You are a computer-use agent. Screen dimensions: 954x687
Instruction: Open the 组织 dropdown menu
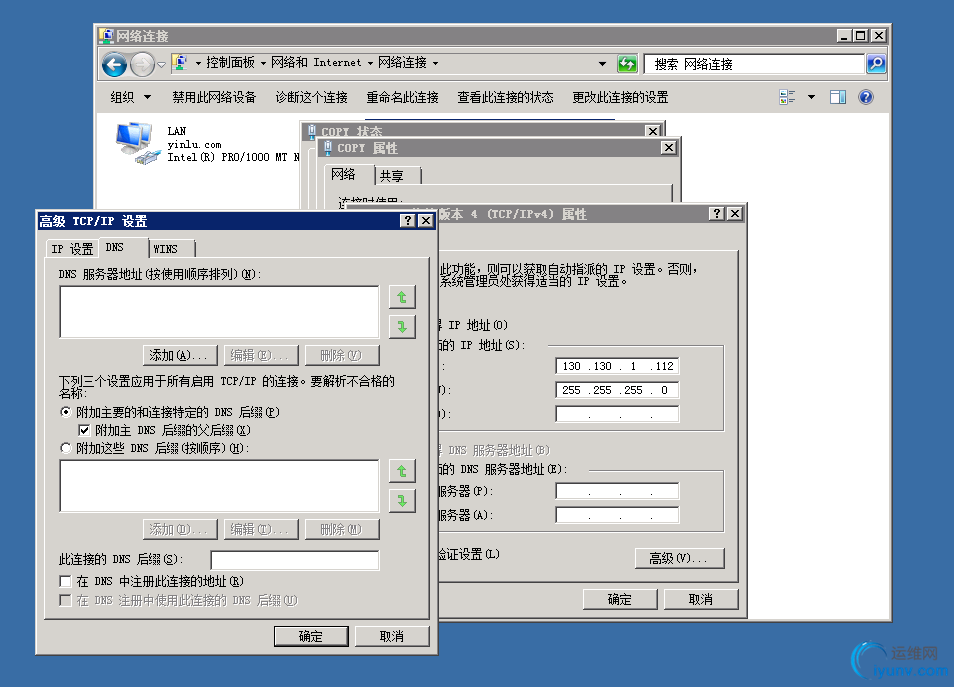point(129,96)
